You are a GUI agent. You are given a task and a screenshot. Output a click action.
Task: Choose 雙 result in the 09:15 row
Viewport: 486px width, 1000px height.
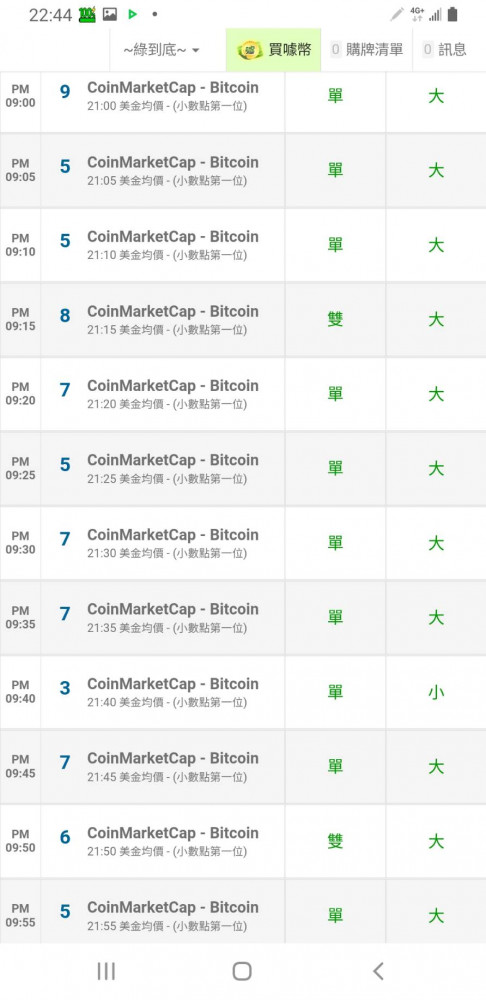(x=335, y=320)
